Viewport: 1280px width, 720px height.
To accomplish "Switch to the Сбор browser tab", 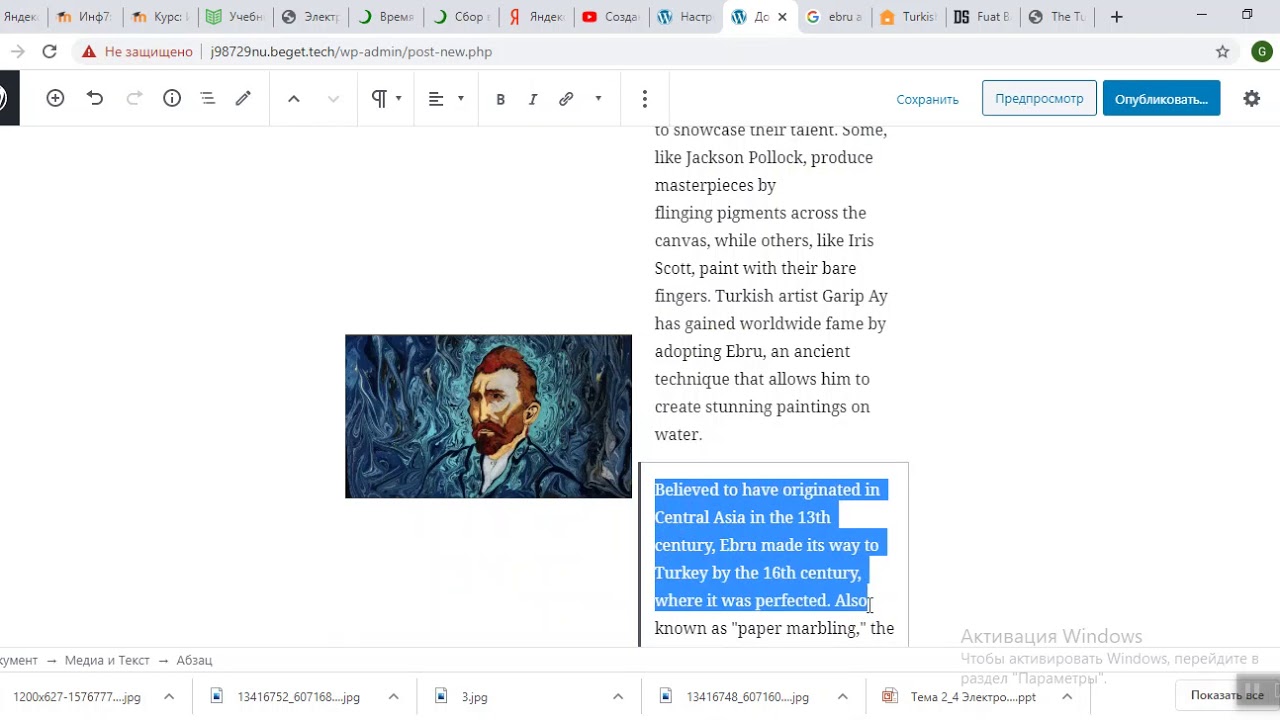I will (x=460, y=17).
